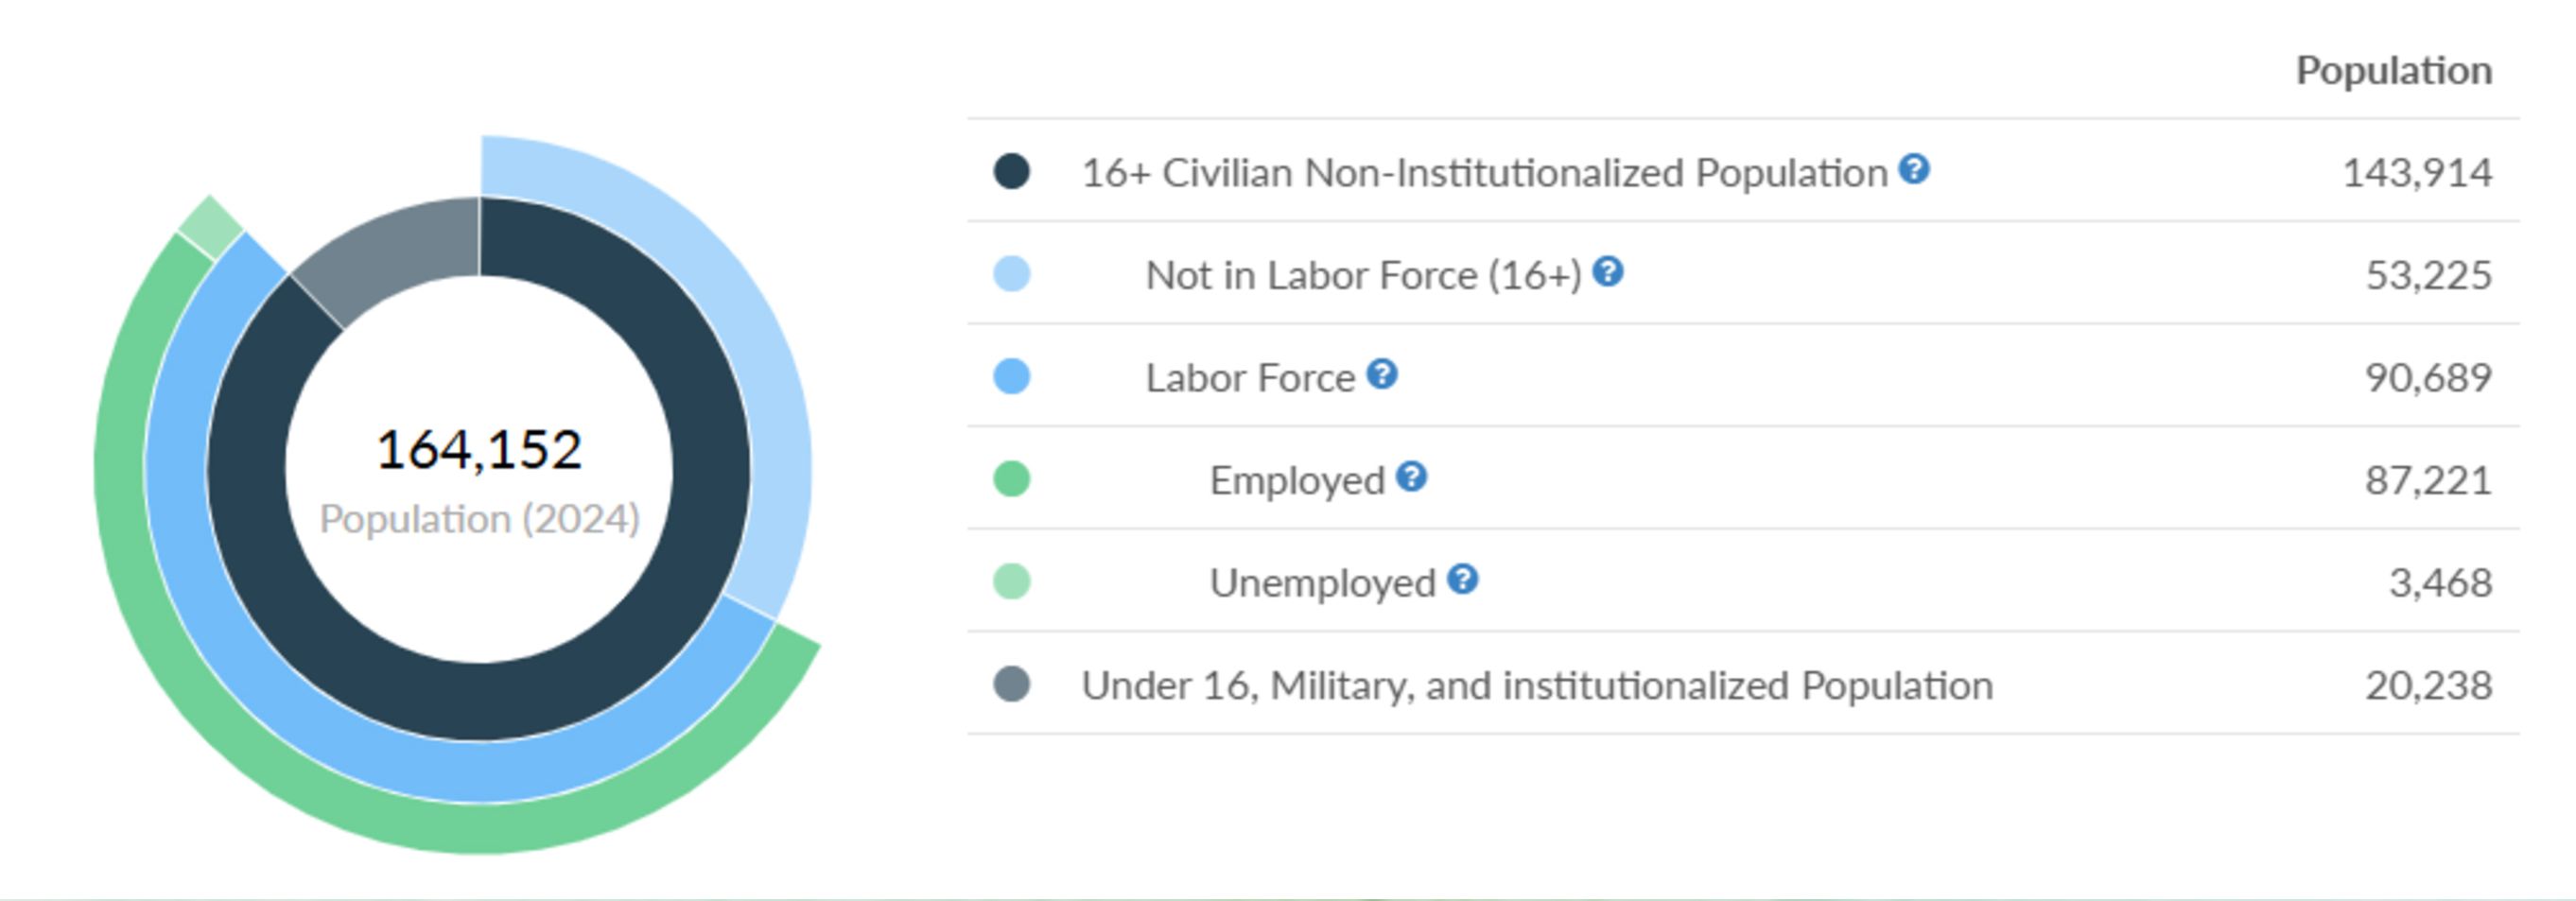Select the 143,914 population value

click(2417, 173)
